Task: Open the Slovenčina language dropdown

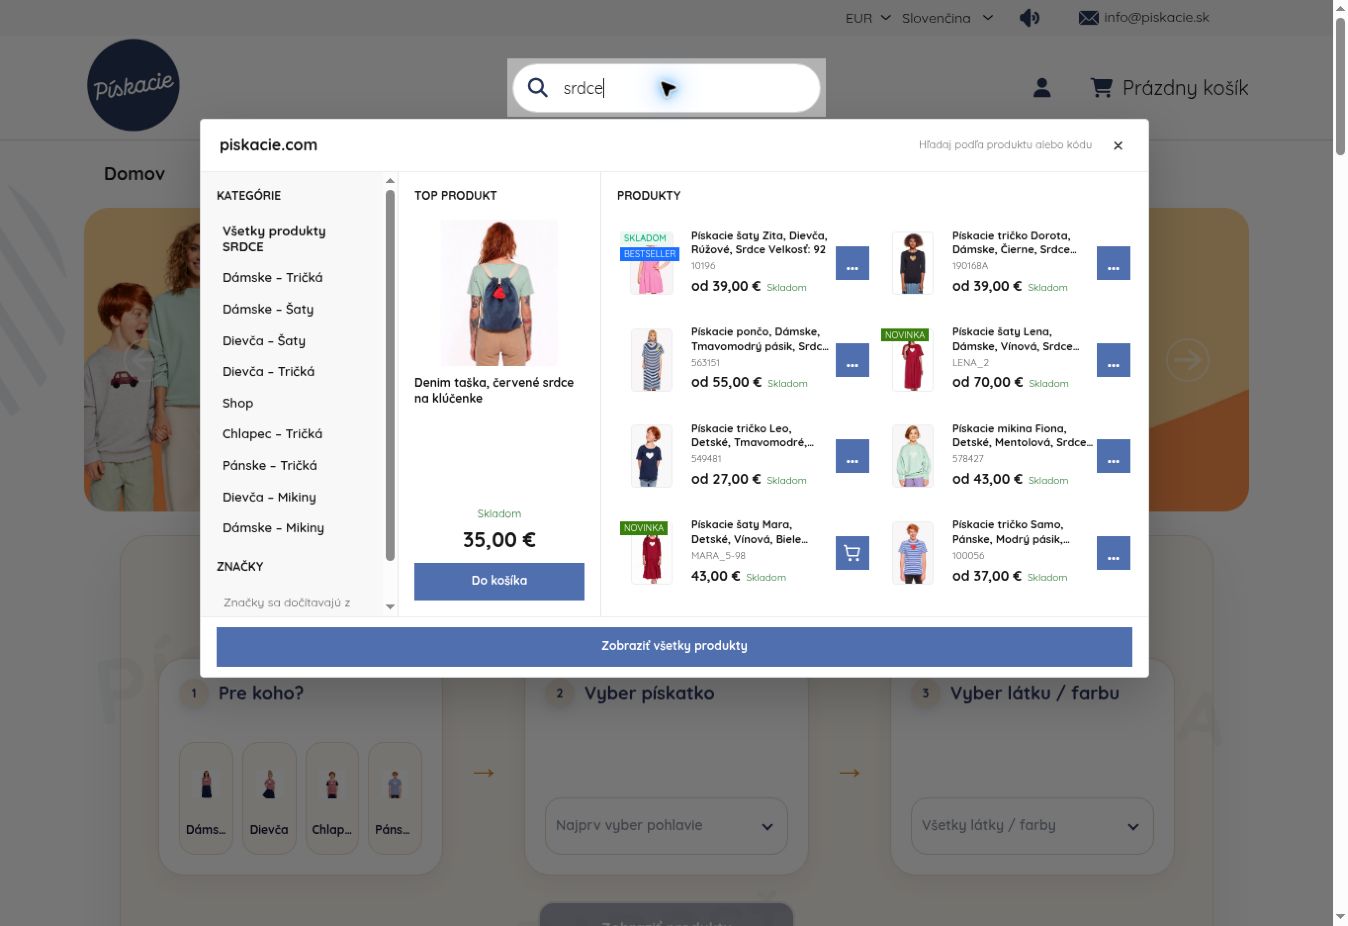Action: pyautogui.click(x=947, y=18)
